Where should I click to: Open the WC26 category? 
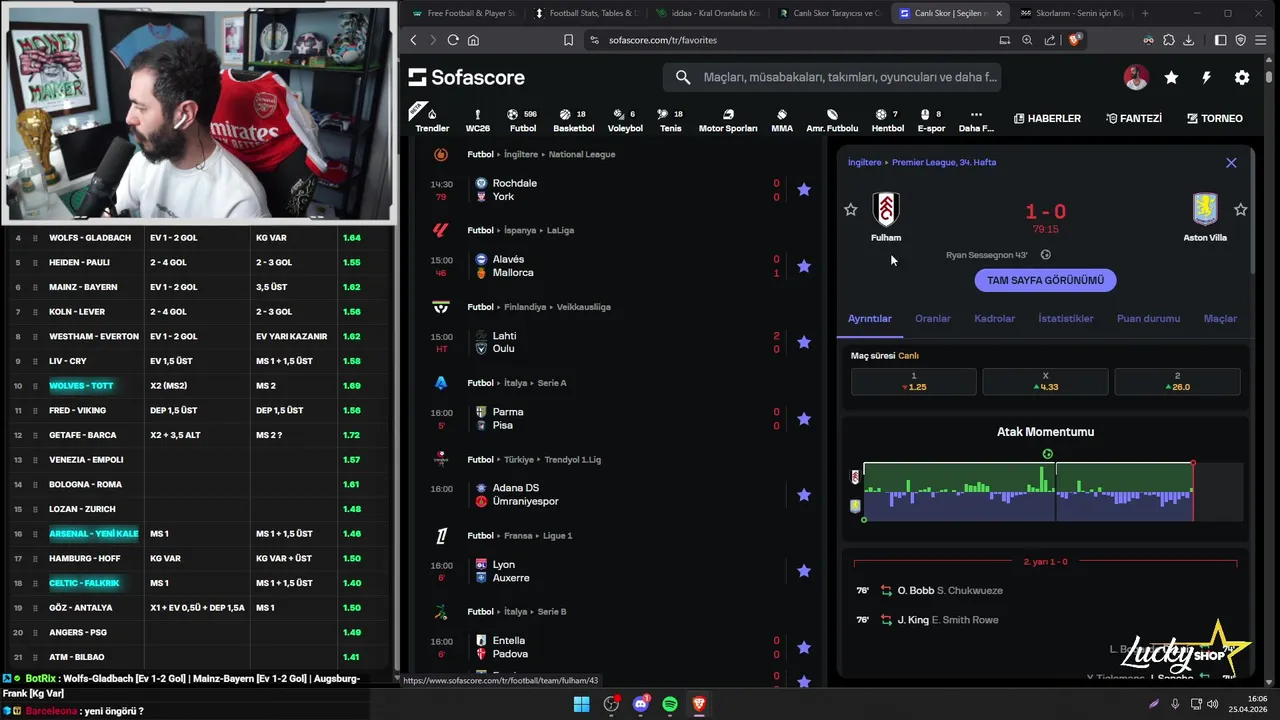tap(478, 119)
